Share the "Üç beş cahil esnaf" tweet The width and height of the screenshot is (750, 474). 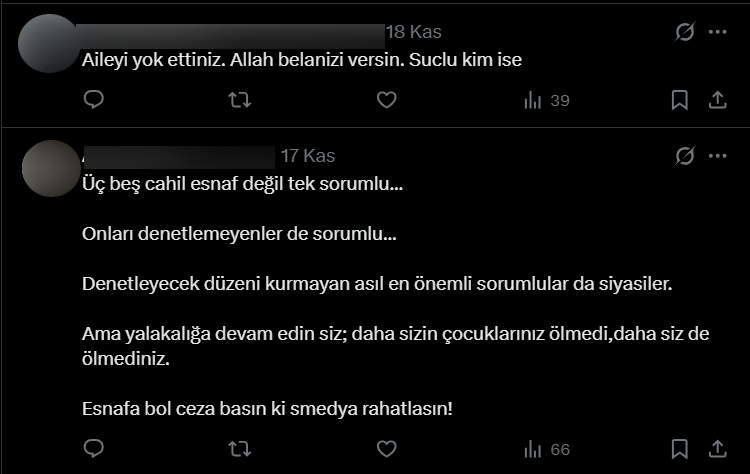pos(717,449)
